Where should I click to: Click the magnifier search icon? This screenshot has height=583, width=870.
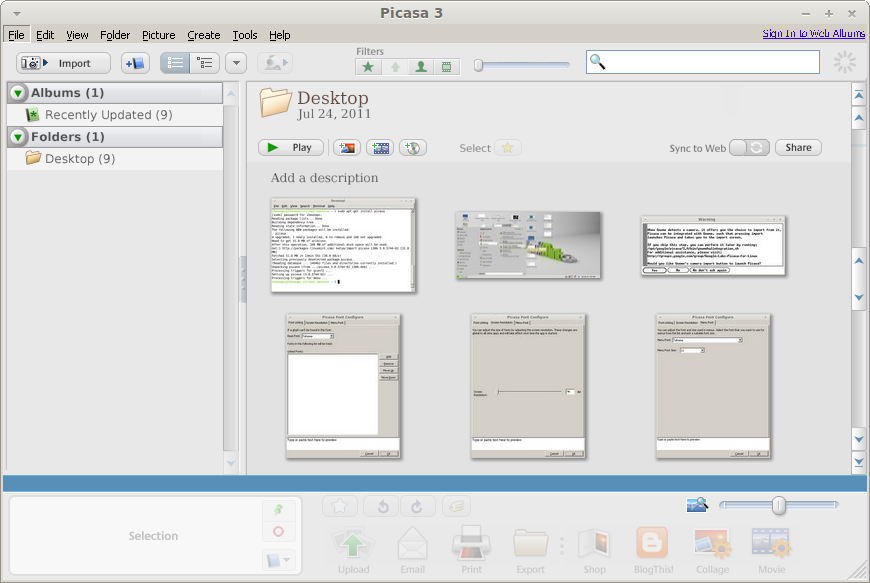pyautogui.click(x=598, y=62)
